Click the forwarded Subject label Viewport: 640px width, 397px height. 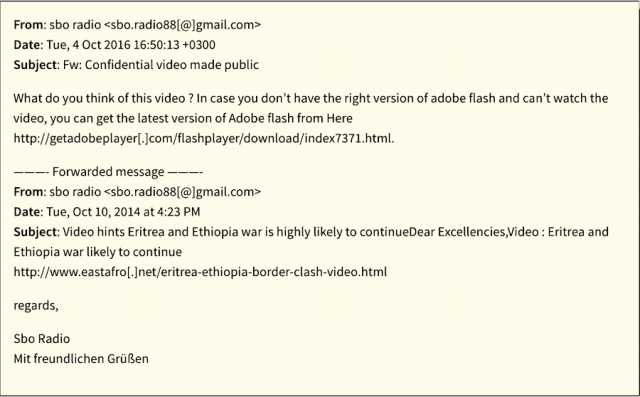pyautogui.click(x=35, y=232)
